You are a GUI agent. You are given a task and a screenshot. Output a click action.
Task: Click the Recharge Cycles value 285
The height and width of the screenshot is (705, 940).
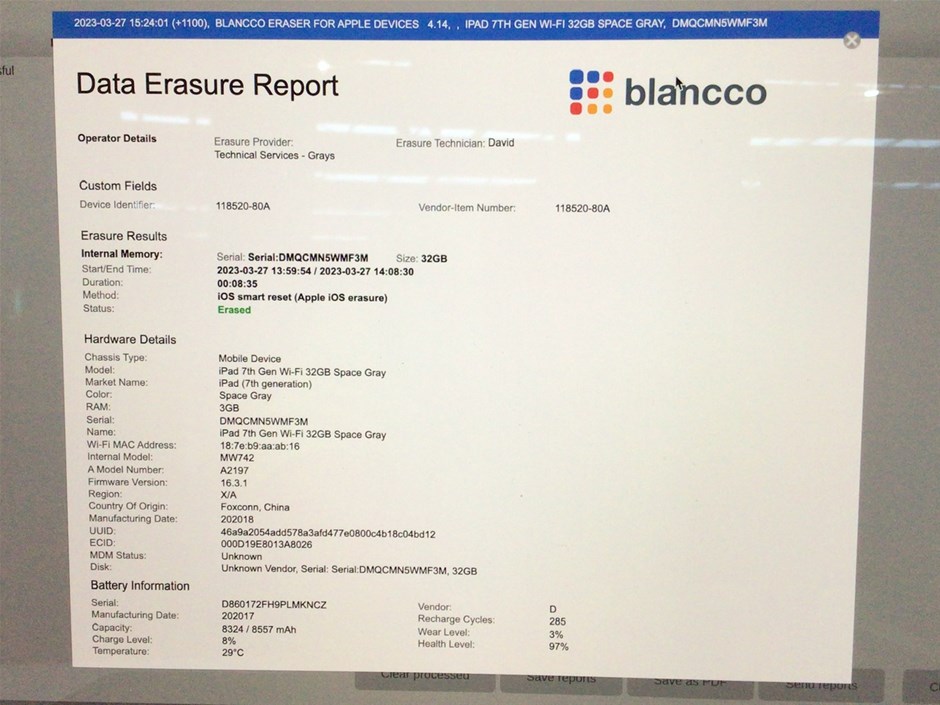tap(557, 621)
